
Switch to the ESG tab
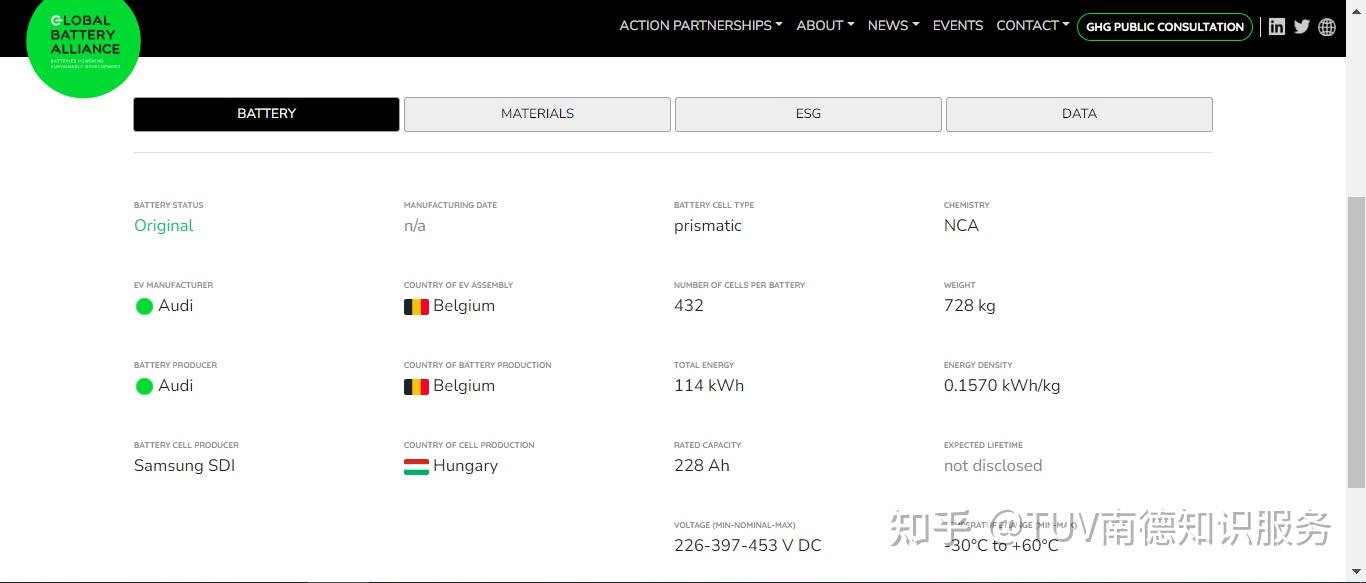click(808, 114)
